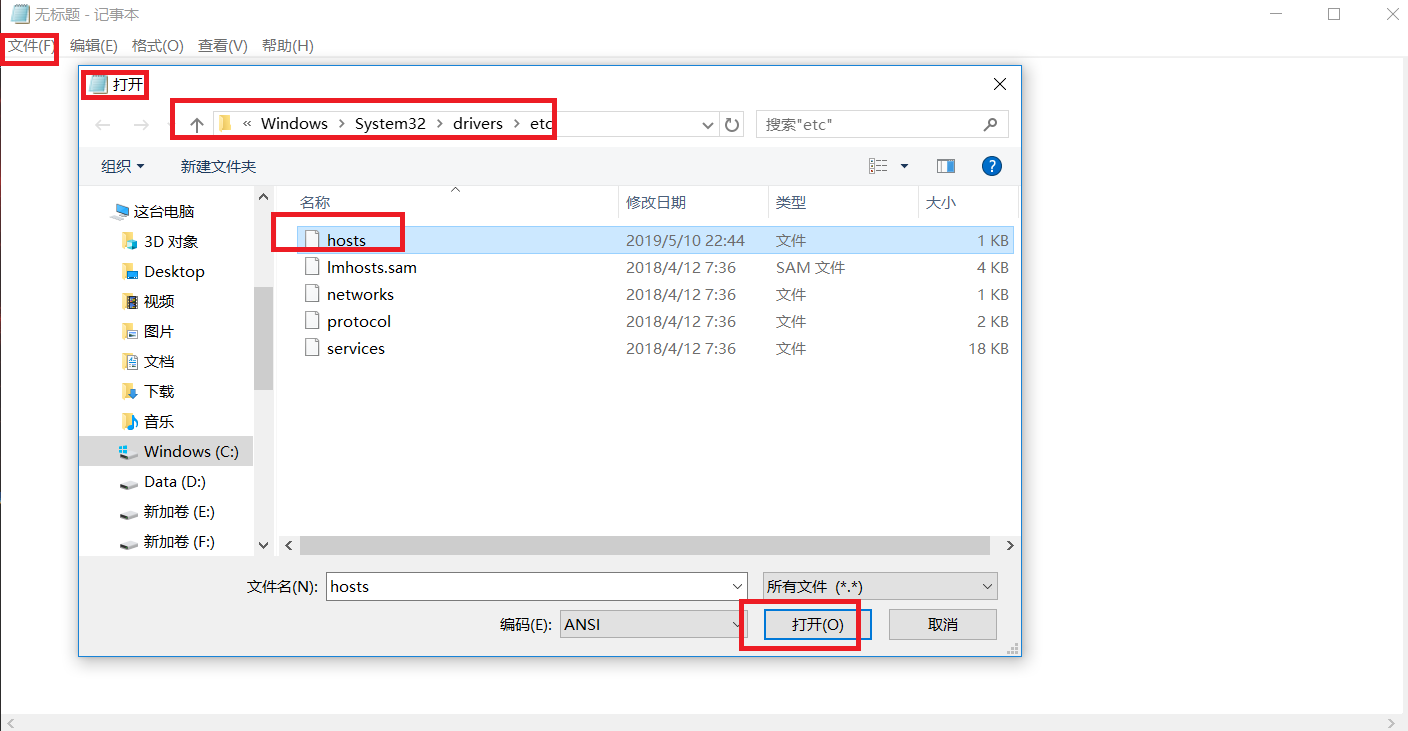This screenshot has height=731, width=1408.
Task: Click the protocol file icon
Action: click(312, 321)
